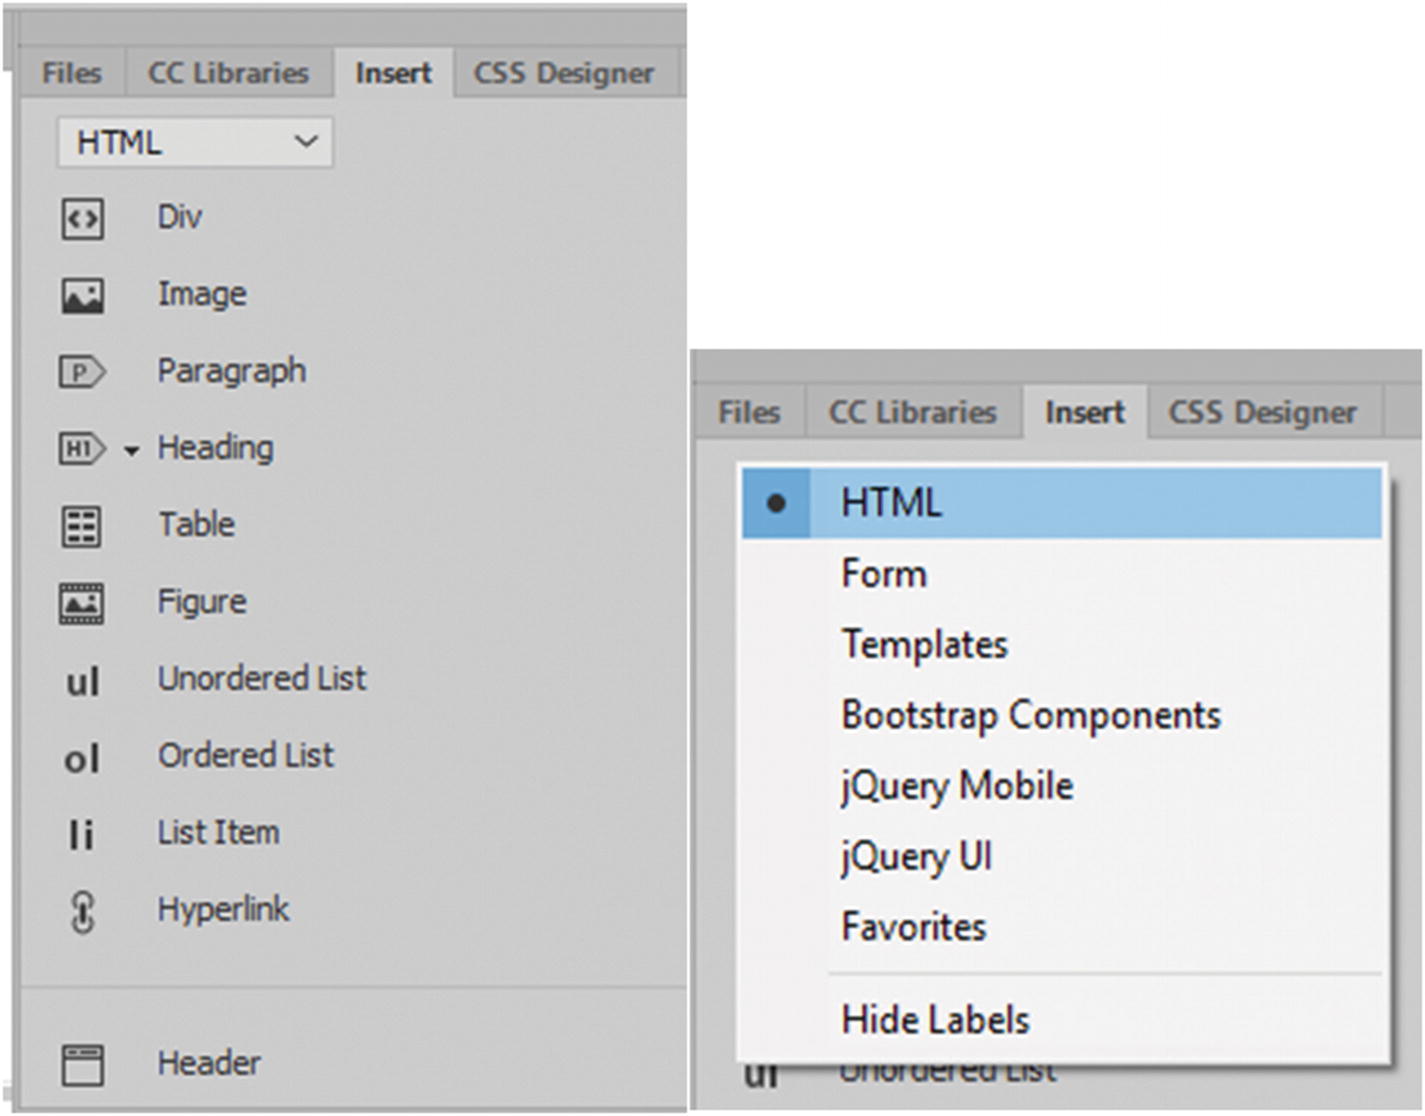Select Bootstrap Components from the list
This screenshot has width=1425, height=1116.
pos(1030,715)
